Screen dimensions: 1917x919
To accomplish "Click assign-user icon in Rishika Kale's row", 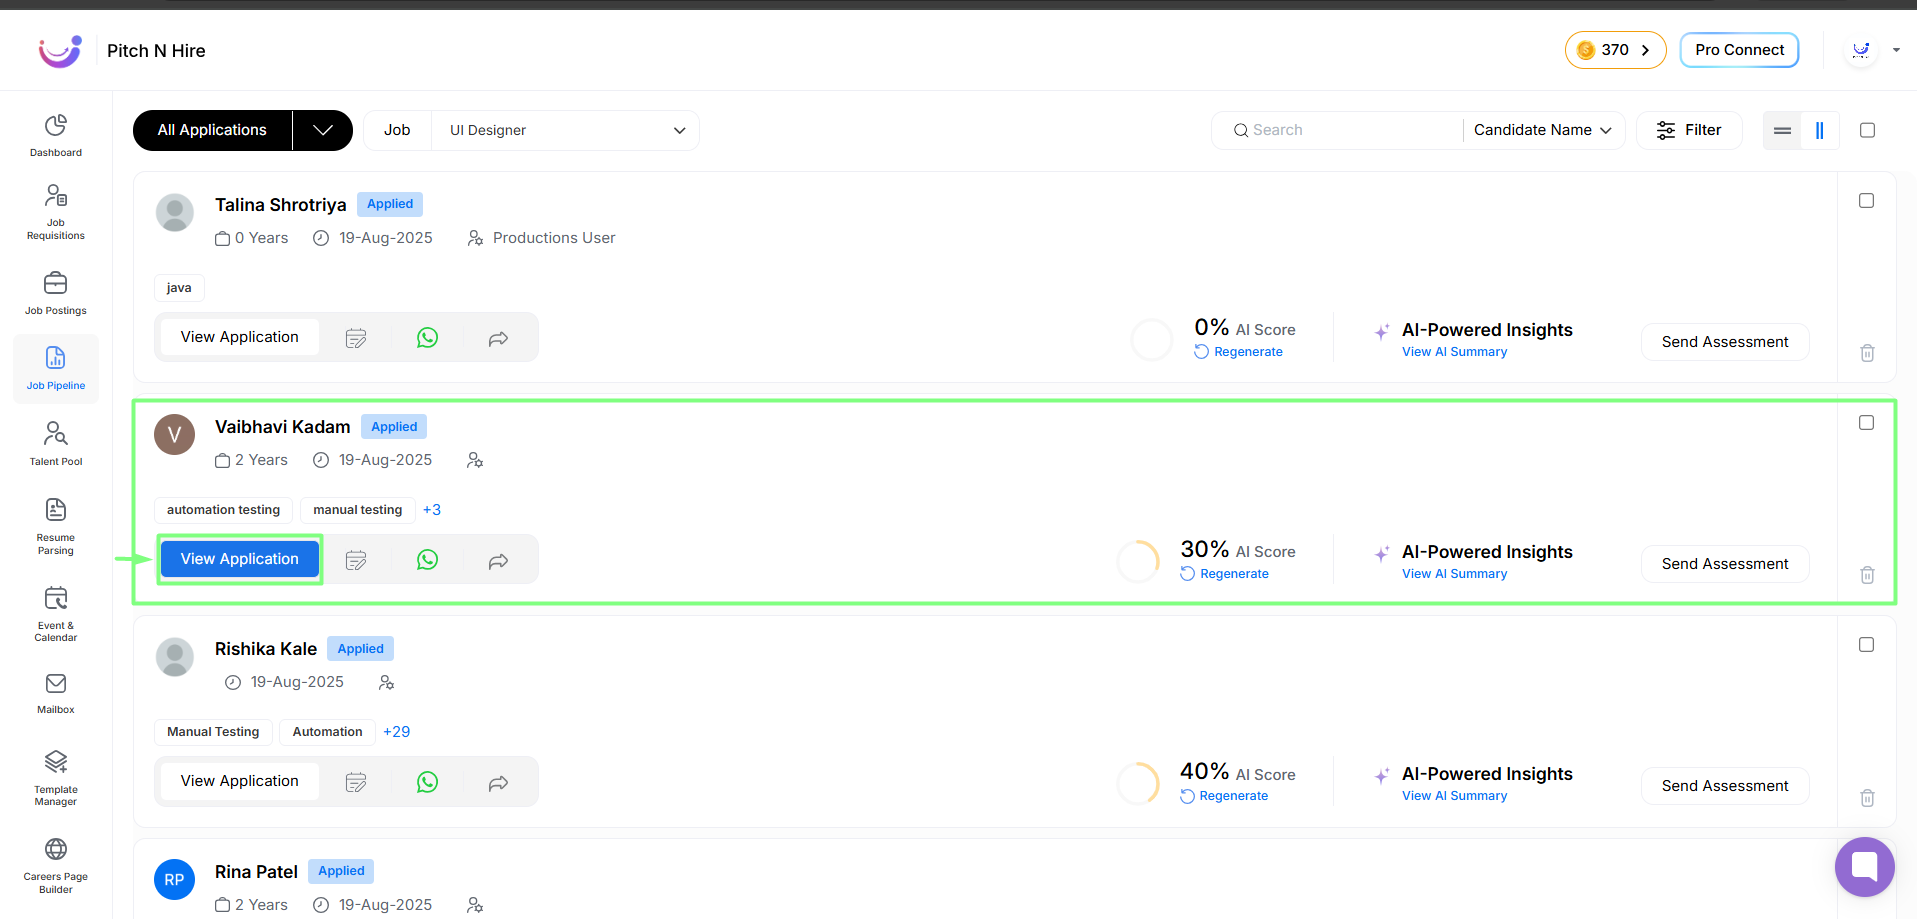I will [x=386, y=682].
